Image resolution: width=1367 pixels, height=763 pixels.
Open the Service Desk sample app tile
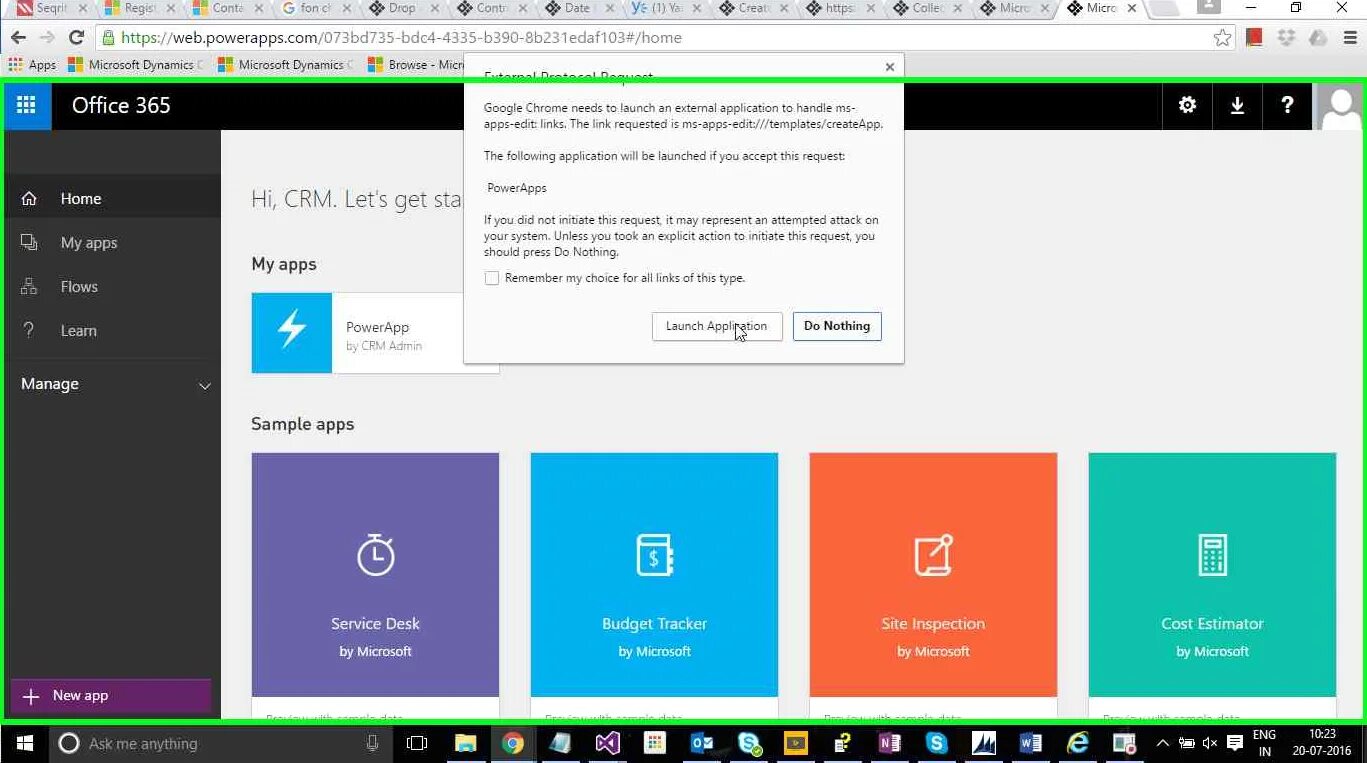(375, 575)
